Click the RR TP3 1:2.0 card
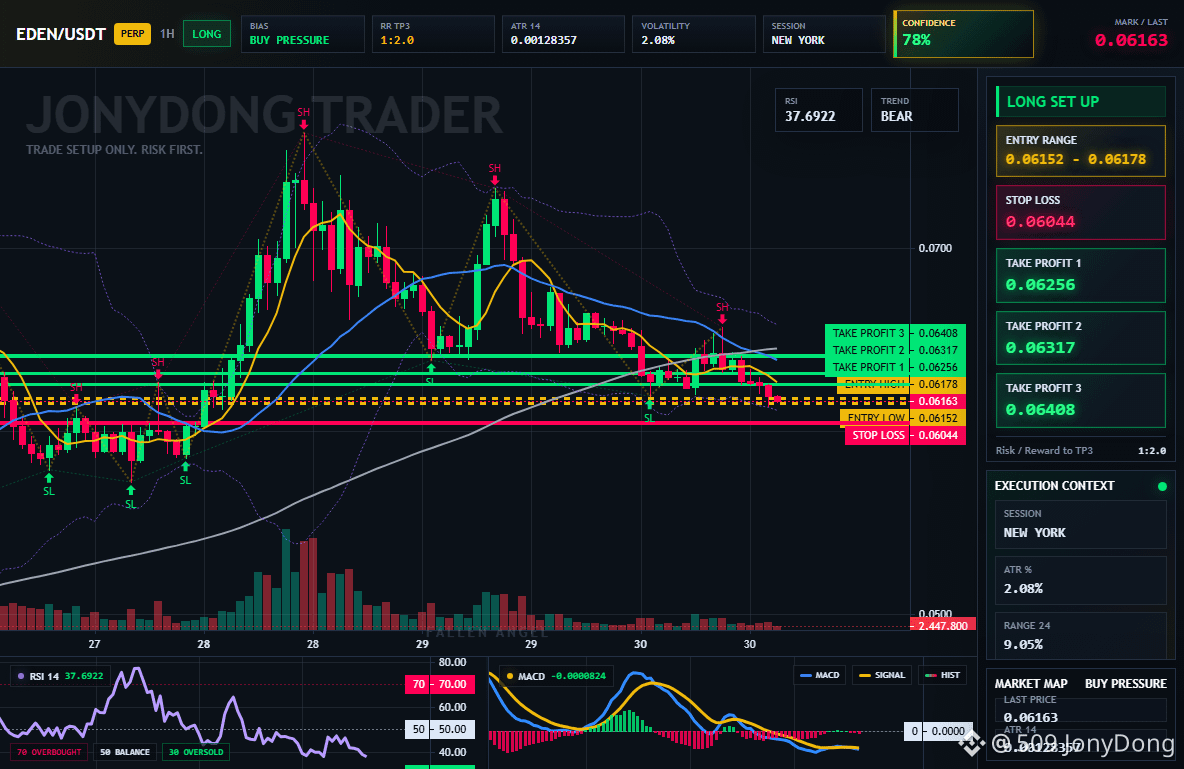This screenshot has height=769, width=1184. coord(433,34)
